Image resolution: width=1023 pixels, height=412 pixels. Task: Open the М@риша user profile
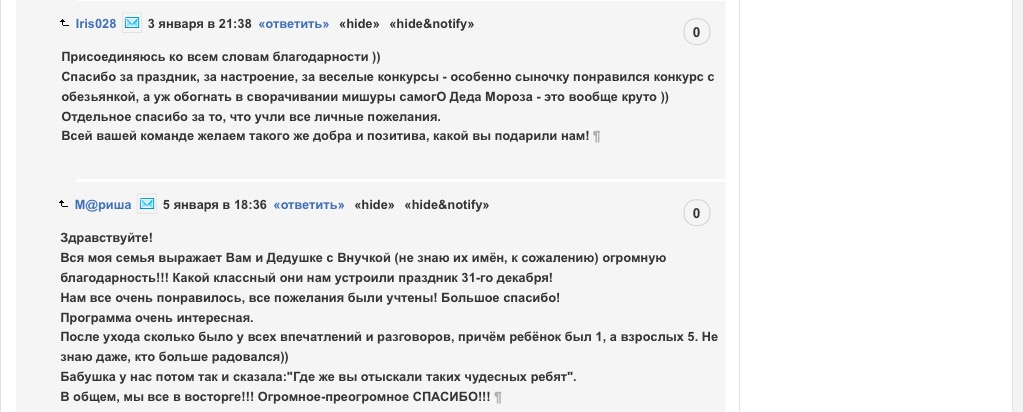[x=103, y=205]
